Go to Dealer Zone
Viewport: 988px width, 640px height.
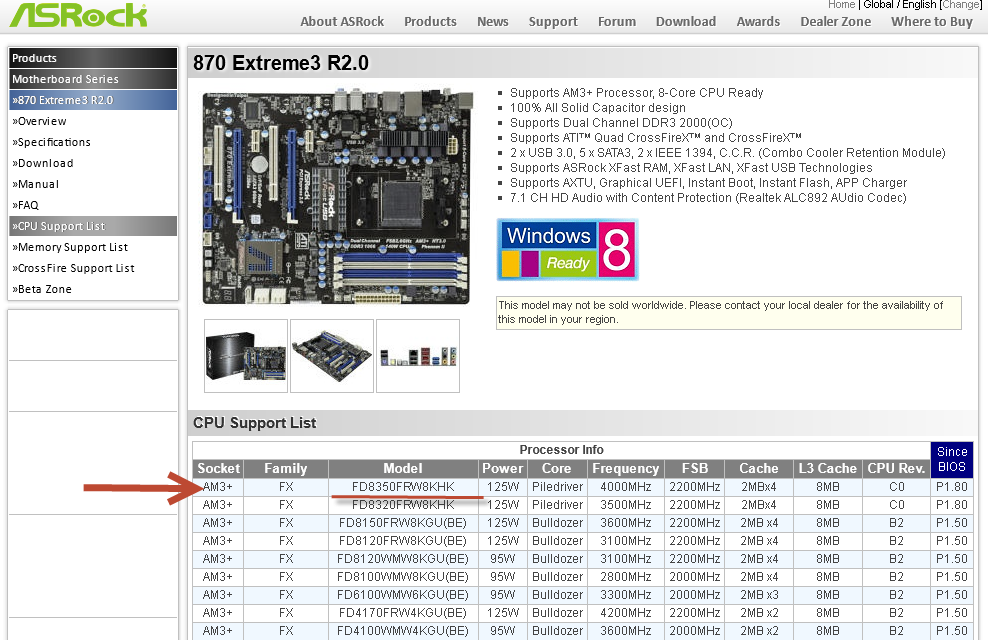(x=836, y=21)
